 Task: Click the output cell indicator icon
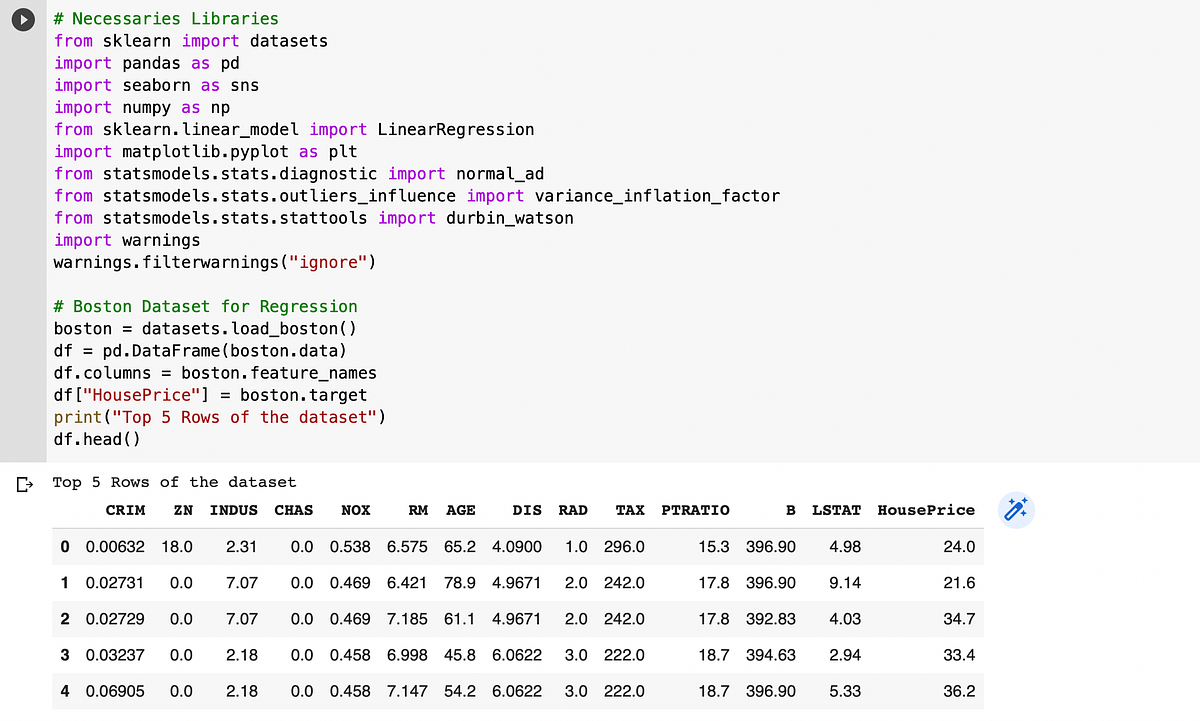tap(24, 483)
